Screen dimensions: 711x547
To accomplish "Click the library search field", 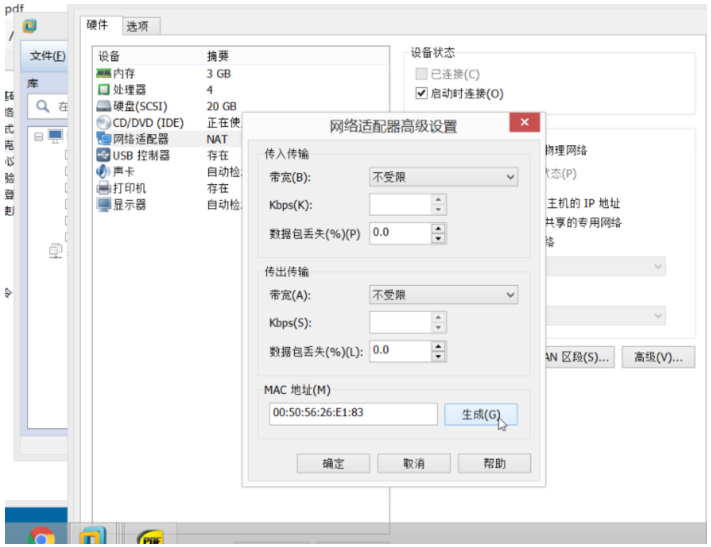I will tap(48, 107).
